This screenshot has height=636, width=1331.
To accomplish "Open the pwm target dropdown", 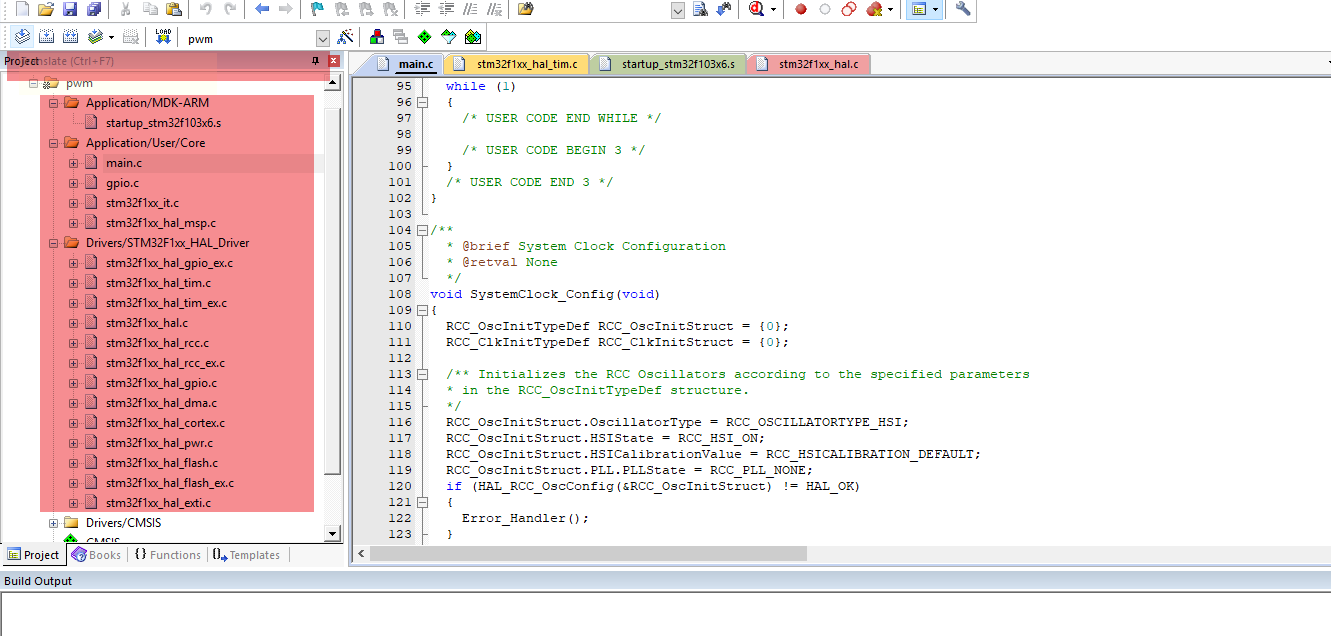I will coord(322,38).
